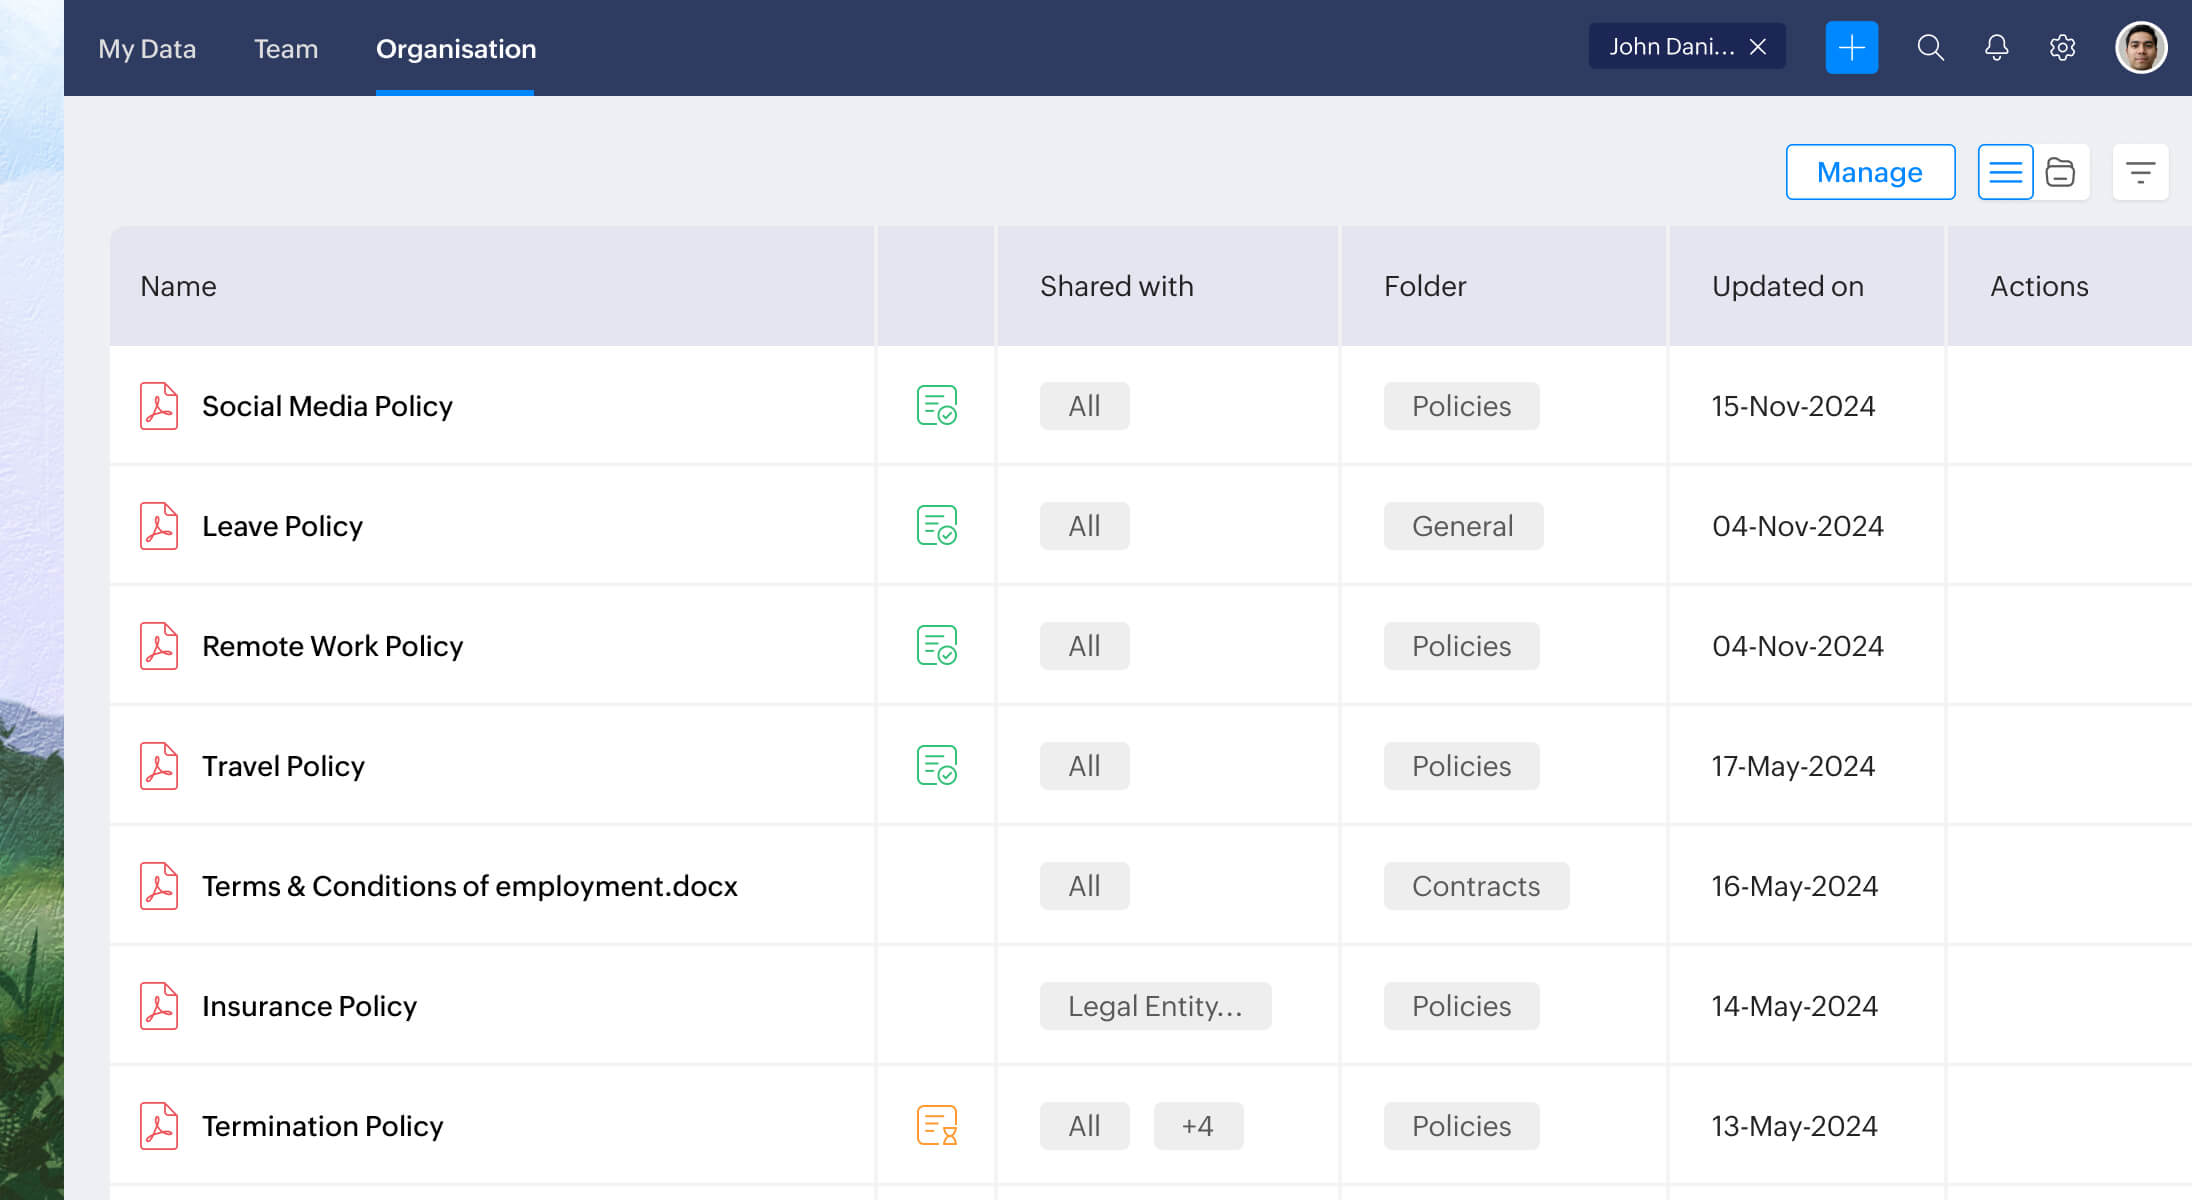This screenshot has height=1200, width=2192.
Task: Switch to folder view
Action: click(2060, 172)
